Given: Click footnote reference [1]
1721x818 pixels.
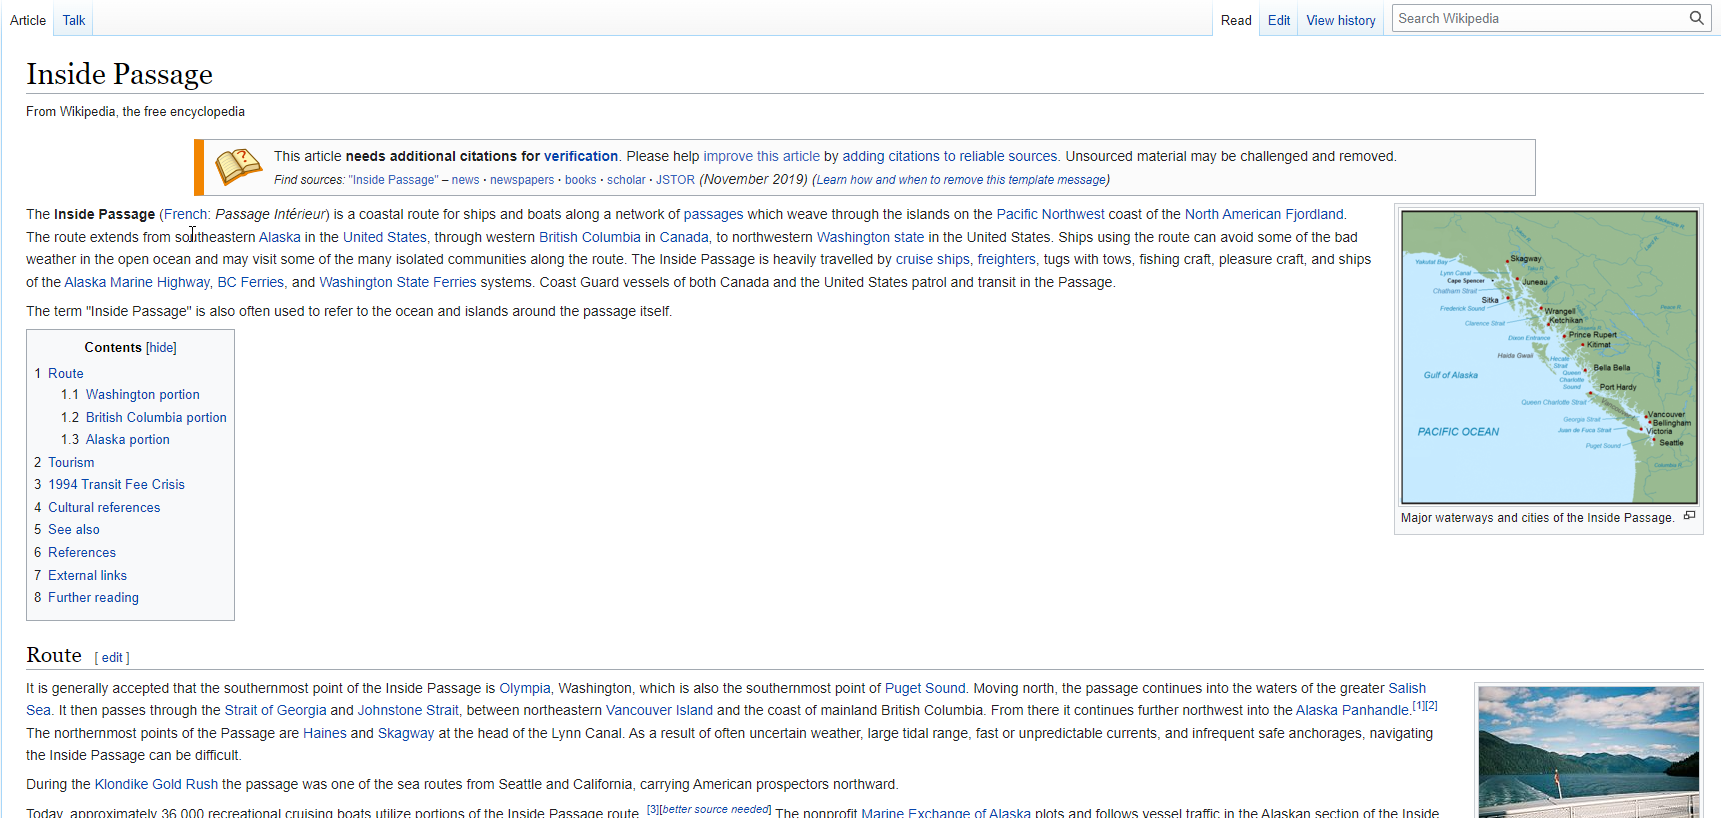Looking at the screenshot, I should pyautogui.click(x=1418, y=706).
